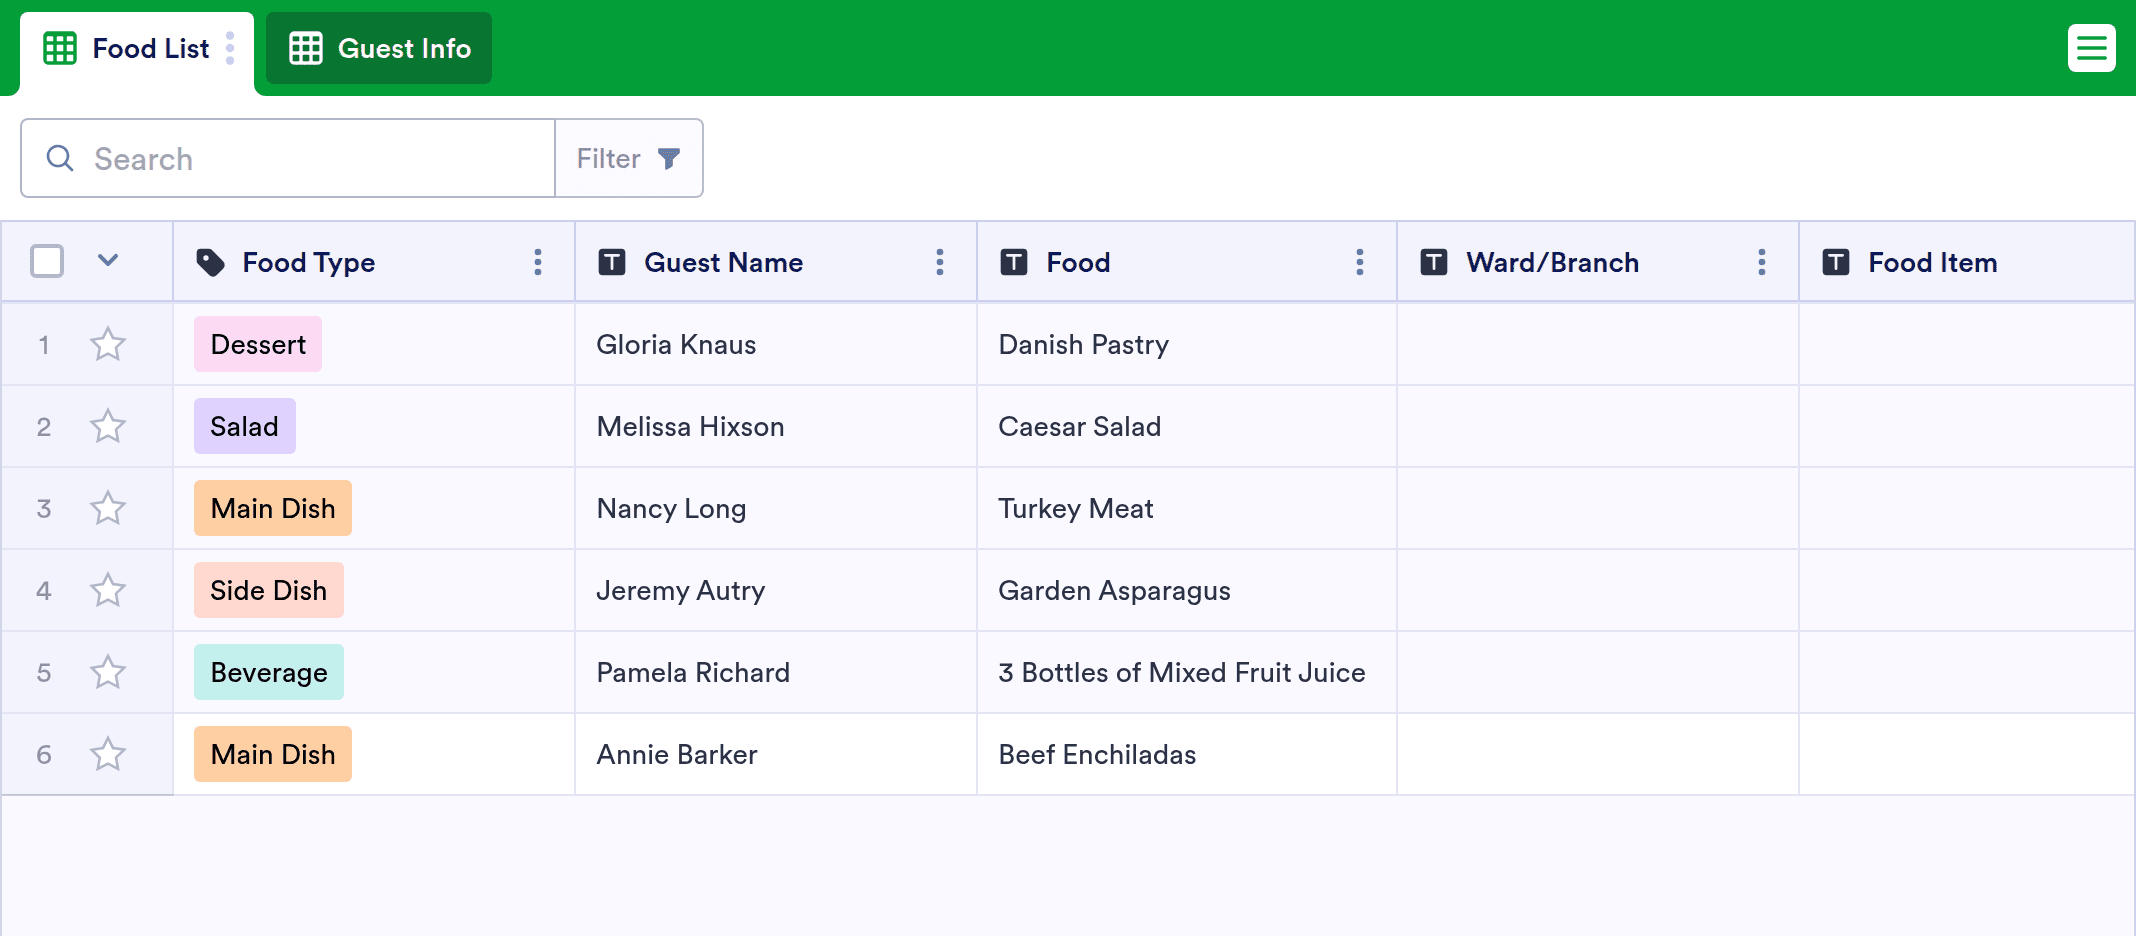This screenshot has width=2136, height=936.
Task: Open the Dessert food type tag in row 1
Action: (258, 345)
